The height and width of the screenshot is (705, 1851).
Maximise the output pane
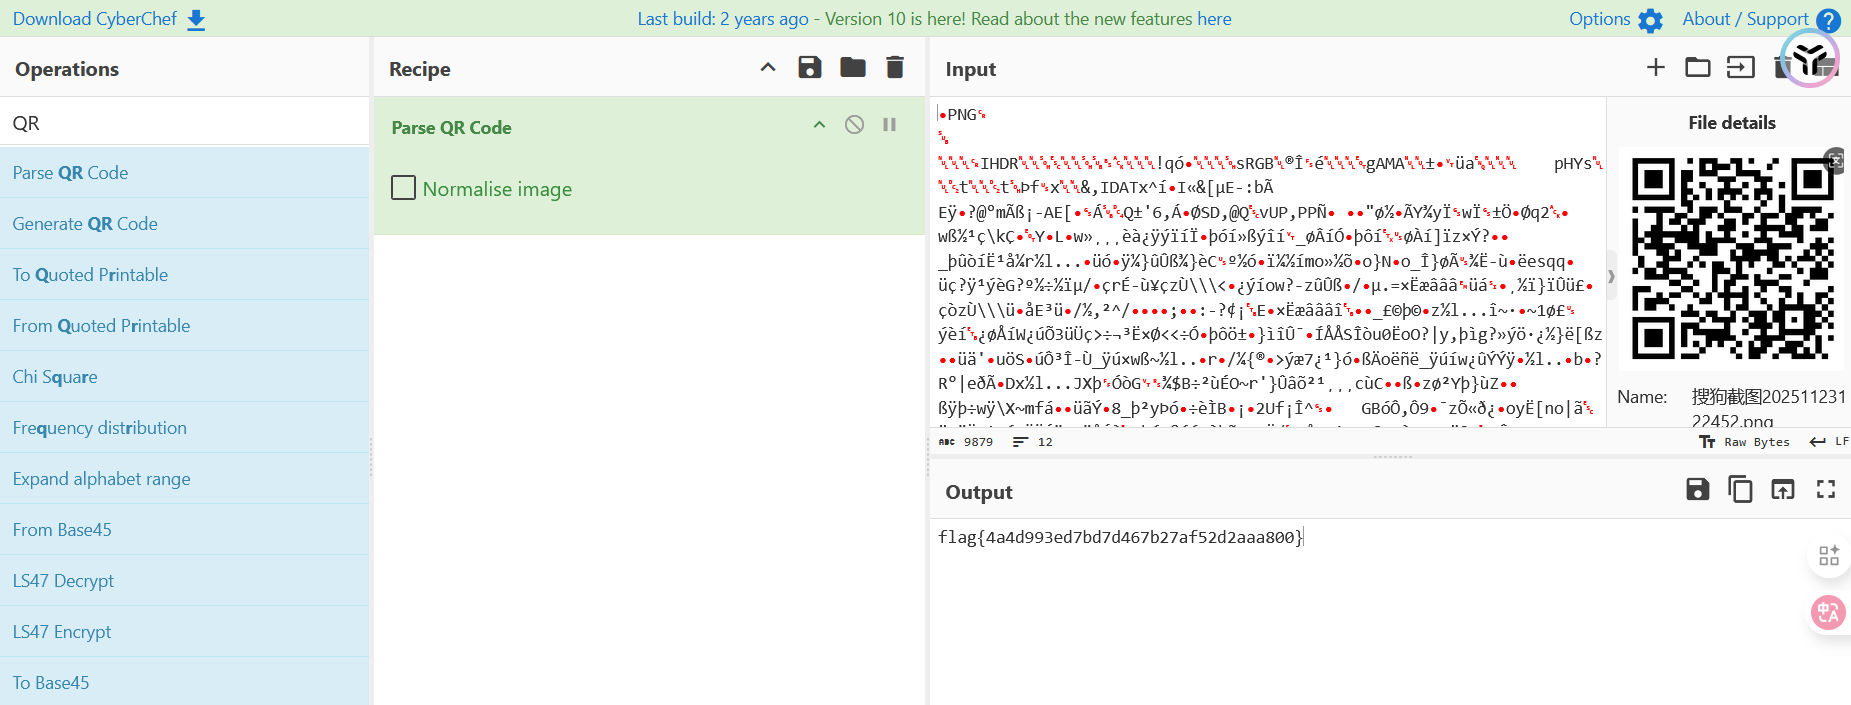tap(1826, 489)
